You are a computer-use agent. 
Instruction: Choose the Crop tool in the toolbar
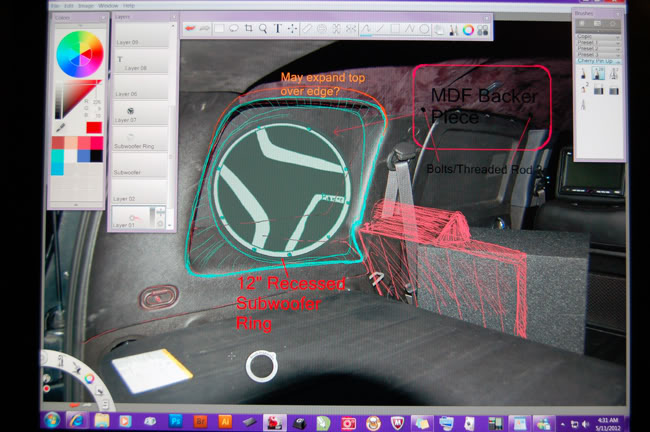249,28
